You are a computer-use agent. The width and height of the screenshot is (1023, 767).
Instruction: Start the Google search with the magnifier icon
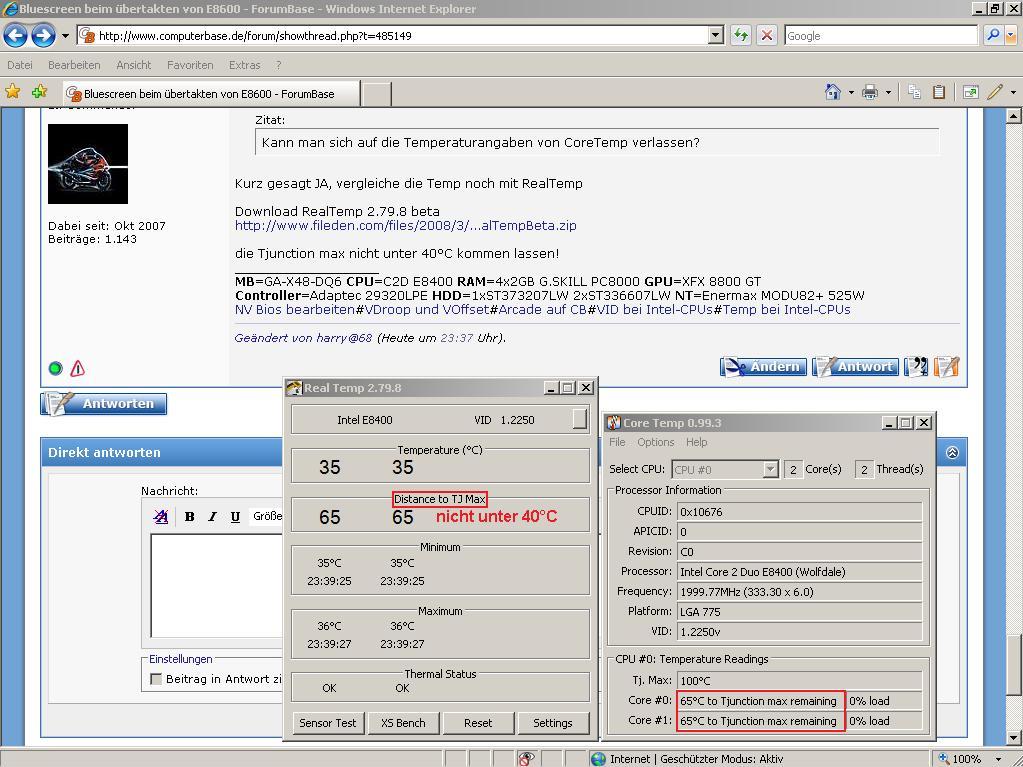click(993, 35)
